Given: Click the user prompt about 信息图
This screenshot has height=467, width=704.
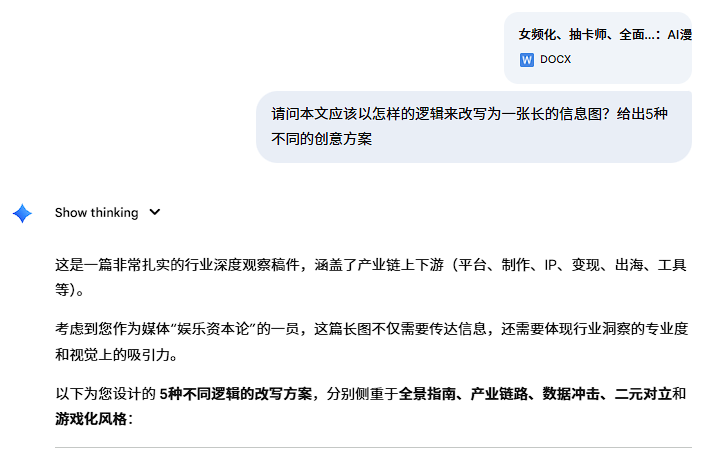Looking at the screenshot, I should pyautogui.click(x=470, y=126).
